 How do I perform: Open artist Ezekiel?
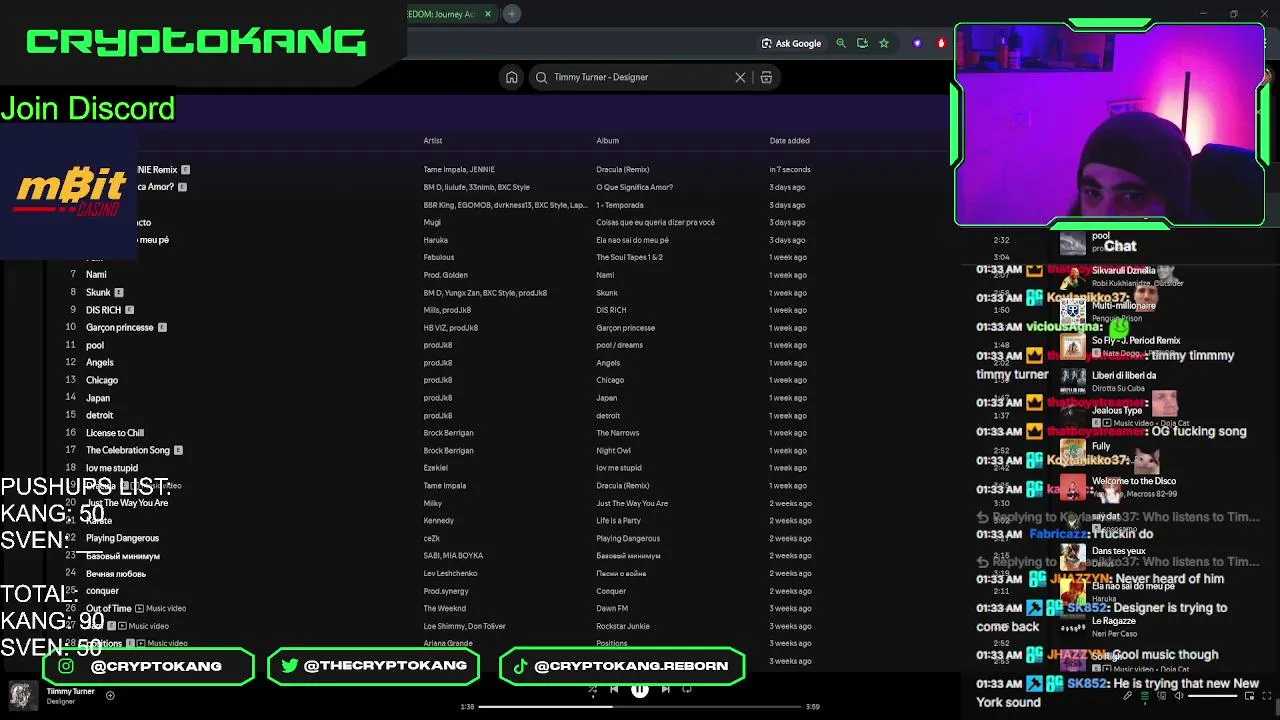(x=435, y=468)
